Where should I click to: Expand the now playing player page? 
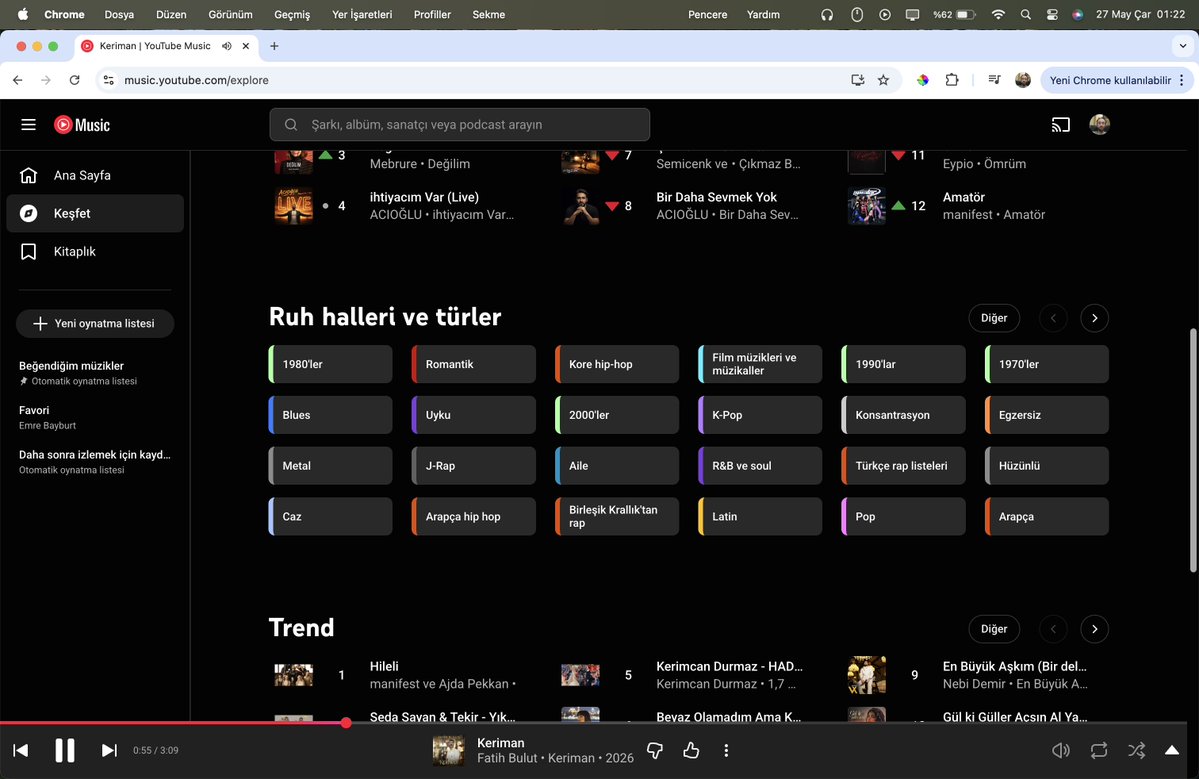pos(1171,750)
